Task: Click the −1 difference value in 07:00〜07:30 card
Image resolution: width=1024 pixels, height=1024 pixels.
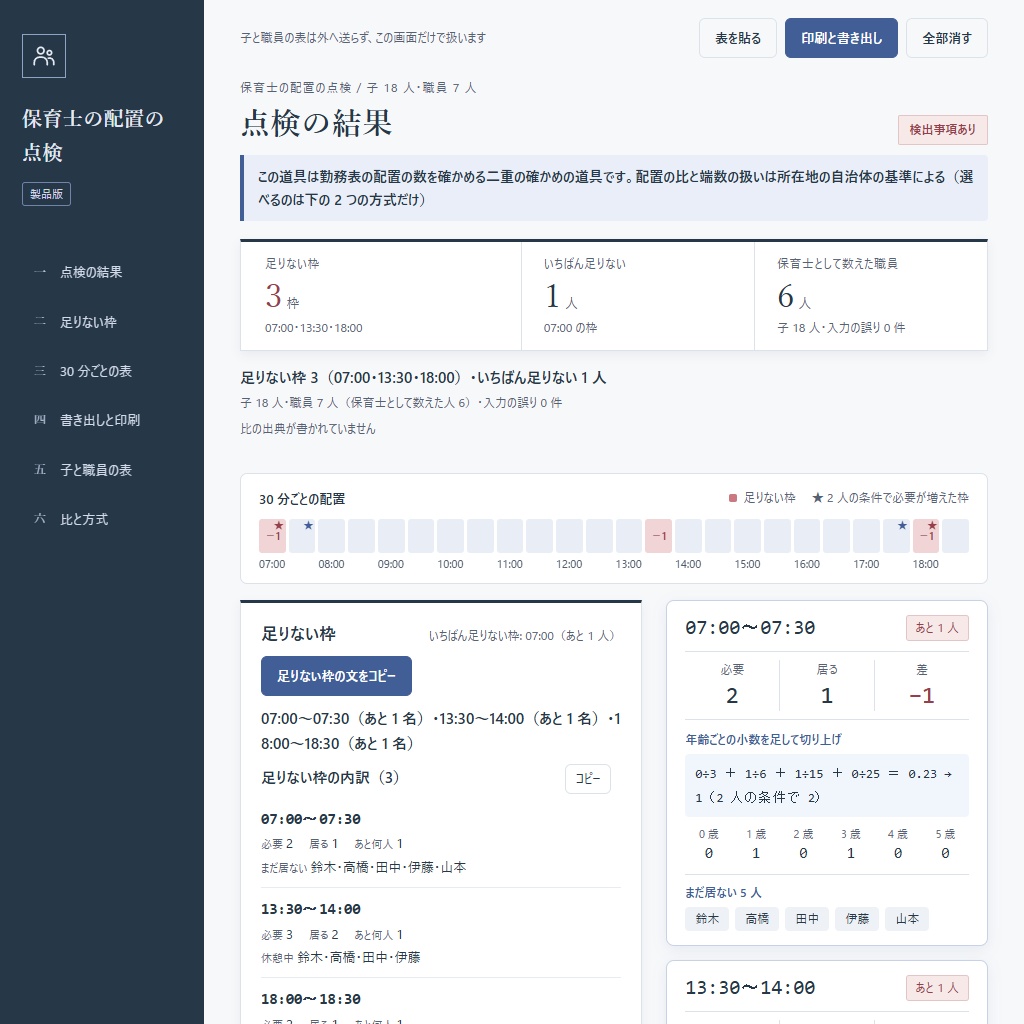Action: coord(921,696)
